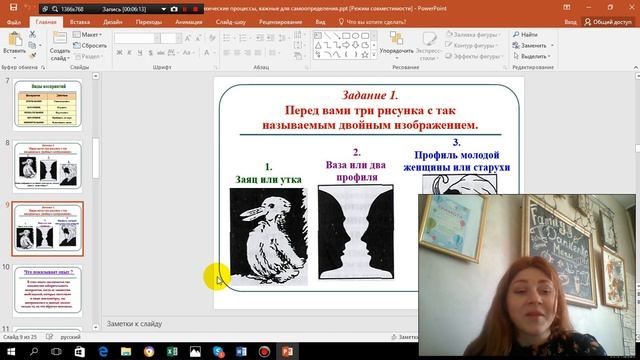640x360 pixels.
Task: Click the Decrease font size icon
Action: (x=198, y=38)
